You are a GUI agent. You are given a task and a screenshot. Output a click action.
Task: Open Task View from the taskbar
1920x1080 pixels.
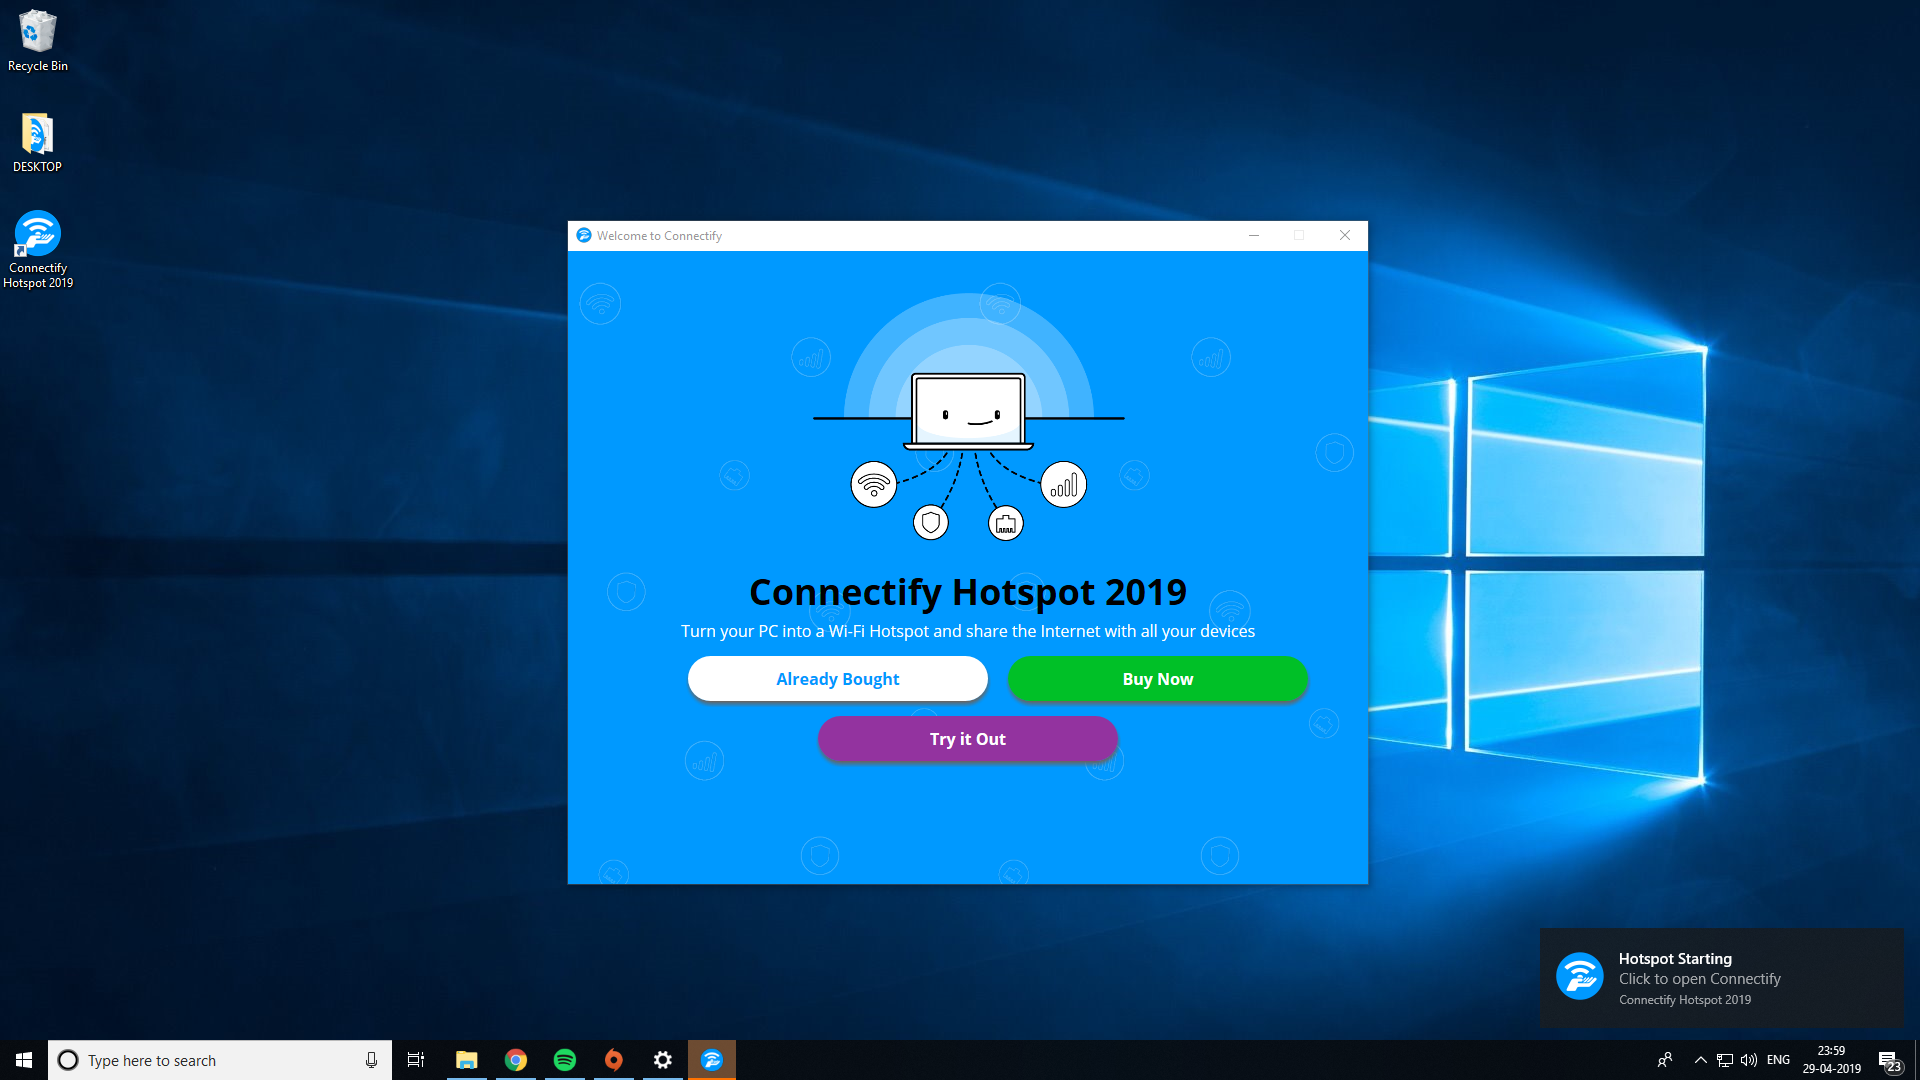click(x=416, y=1060)
